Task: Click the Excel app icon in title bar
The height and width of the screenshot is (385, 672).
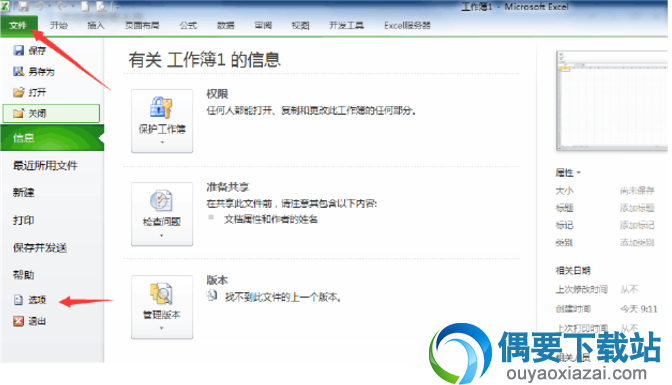Action: 5,6
